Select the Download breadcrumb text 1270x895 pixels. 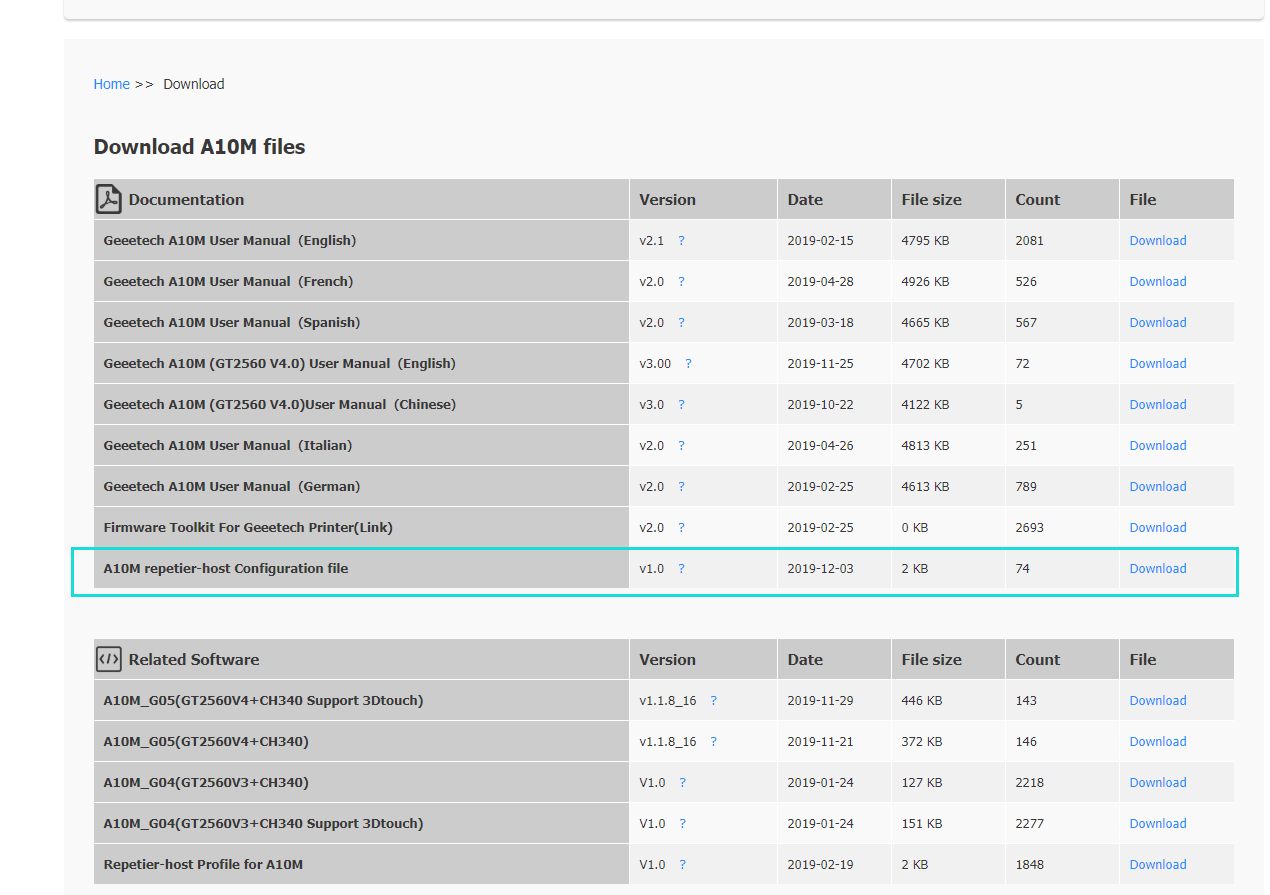[x=194, y=84]
